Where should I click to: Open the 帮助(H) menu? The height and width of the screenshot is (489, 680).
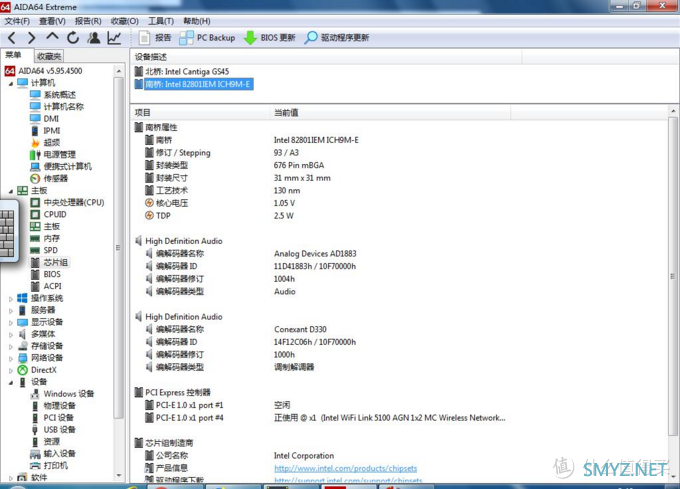click(196, 21)
